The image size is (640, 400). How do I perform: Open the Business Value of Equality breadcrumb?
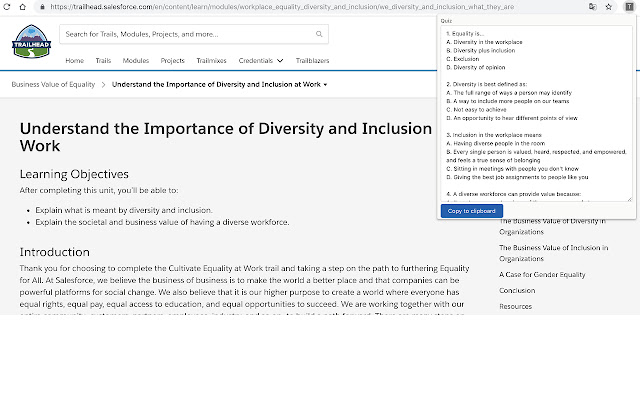click(54, 85)
